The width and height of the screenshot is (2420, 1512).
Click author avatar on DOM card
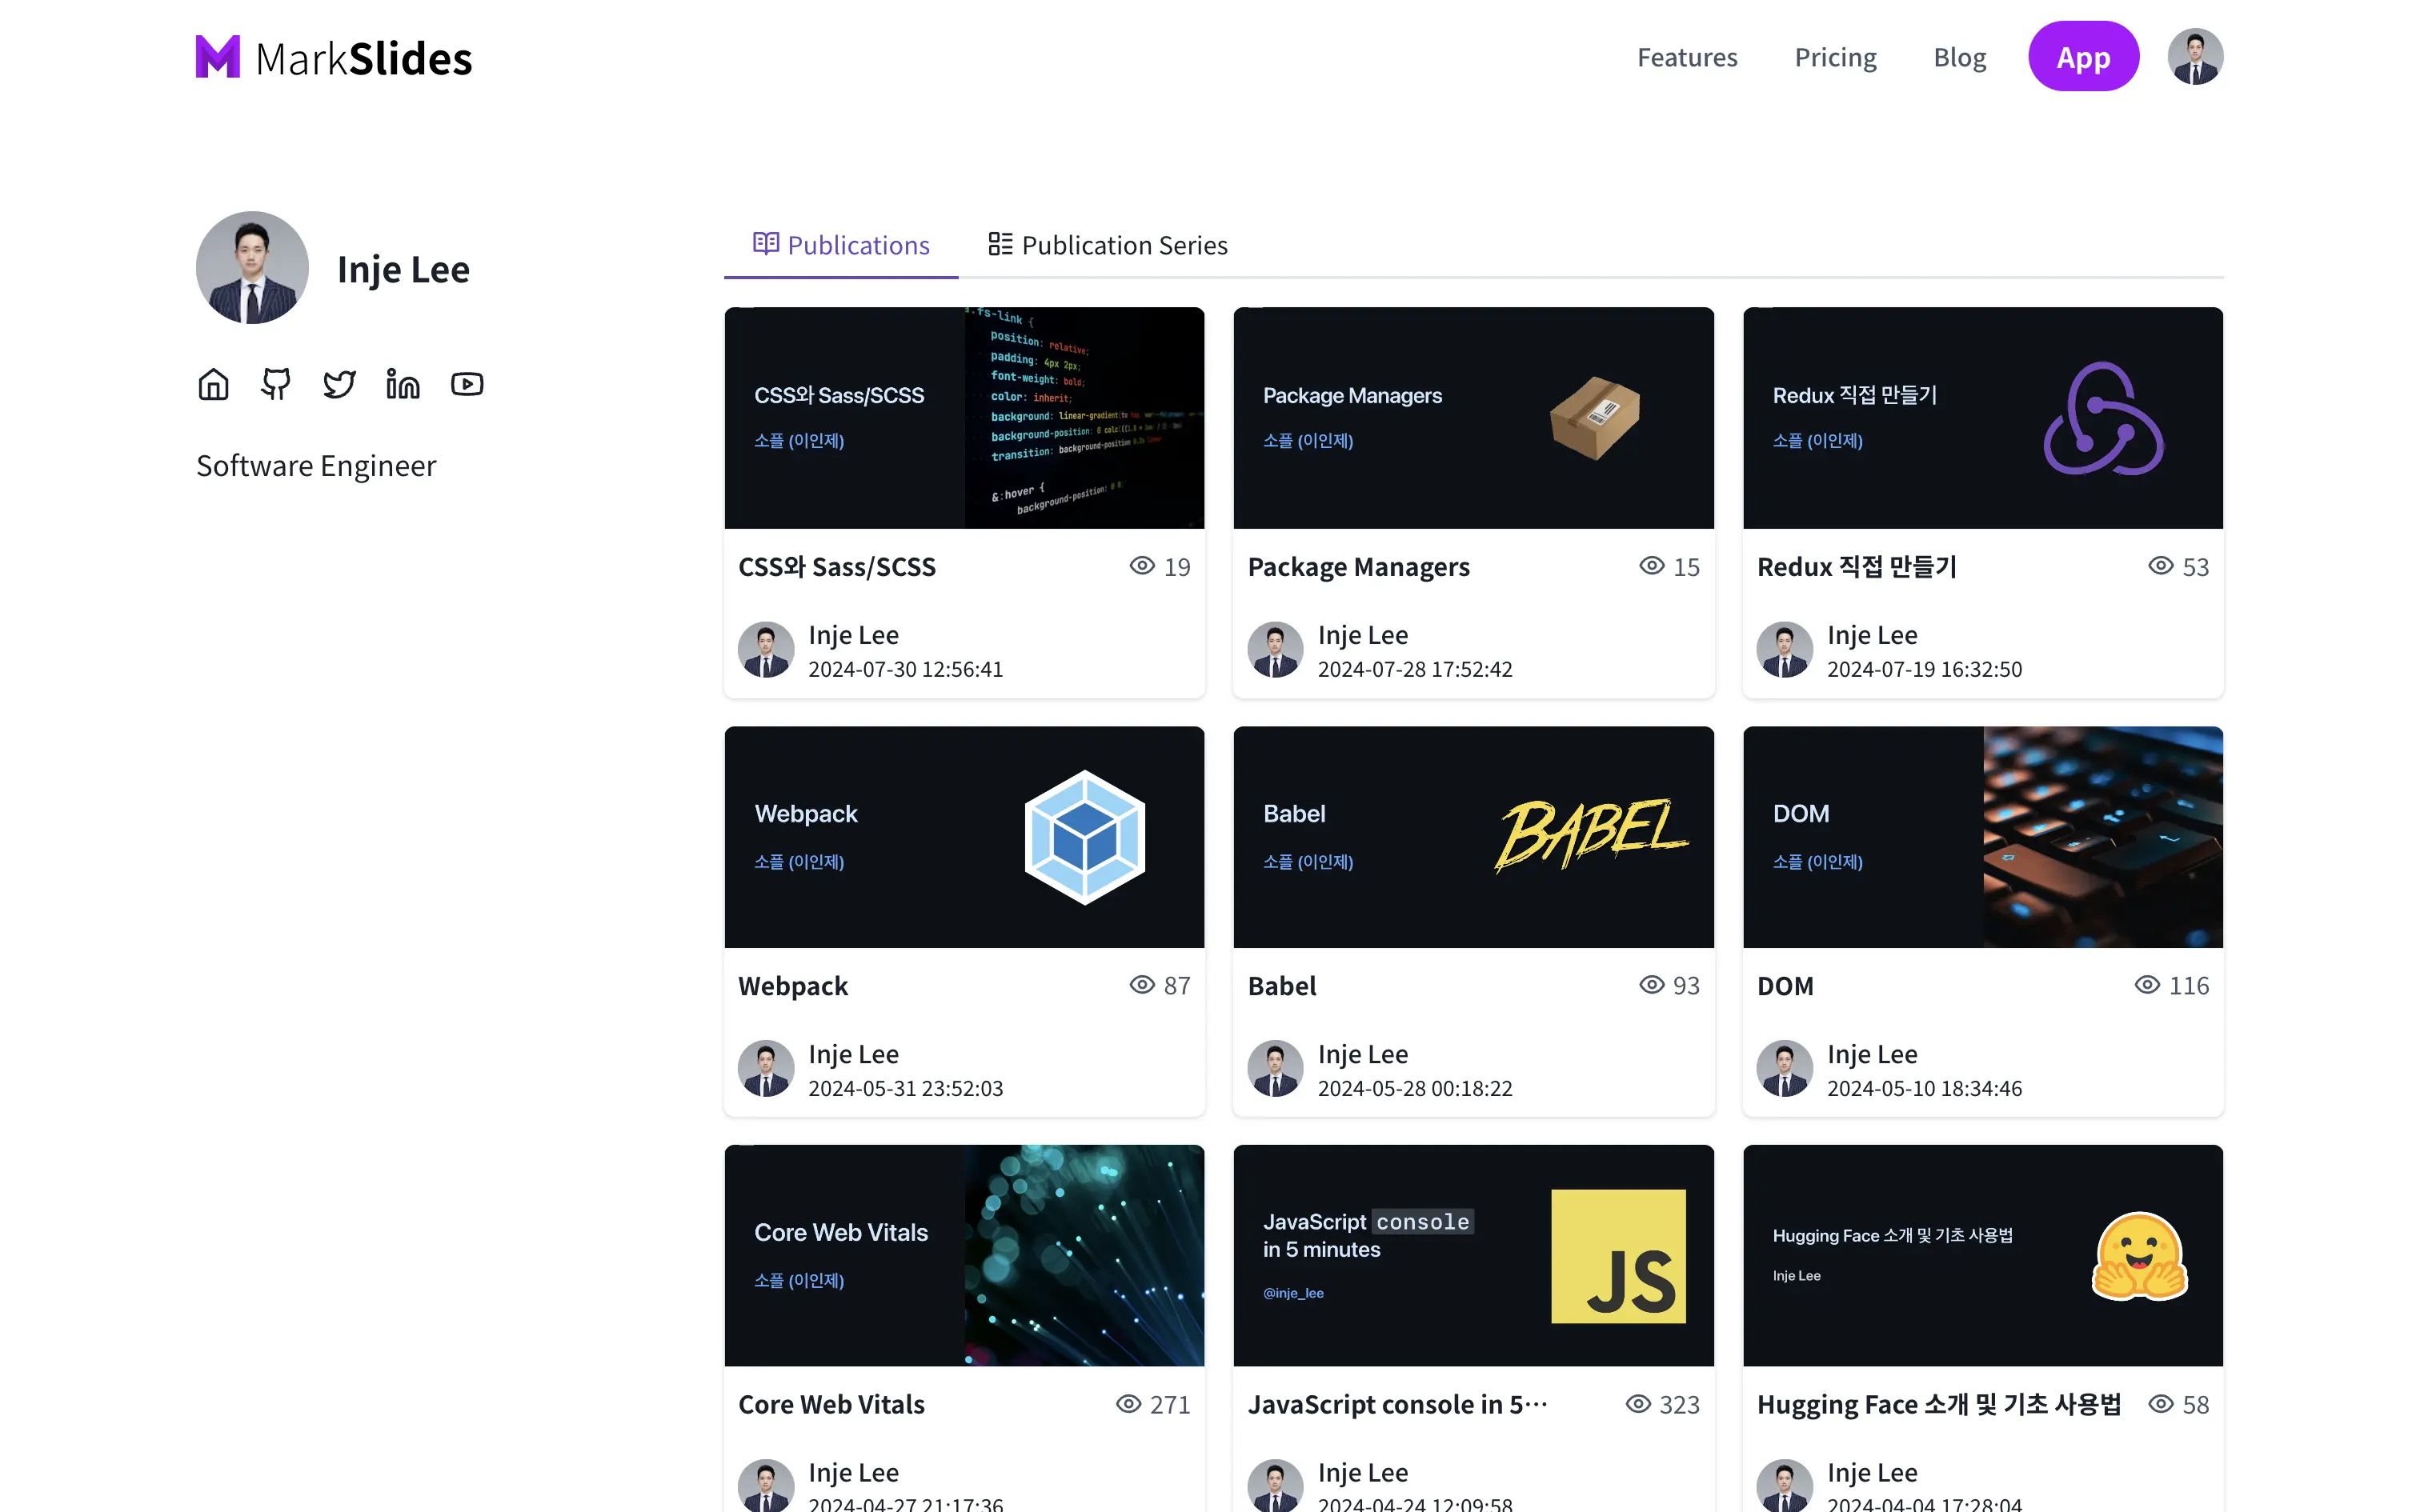point(1785,1069)
